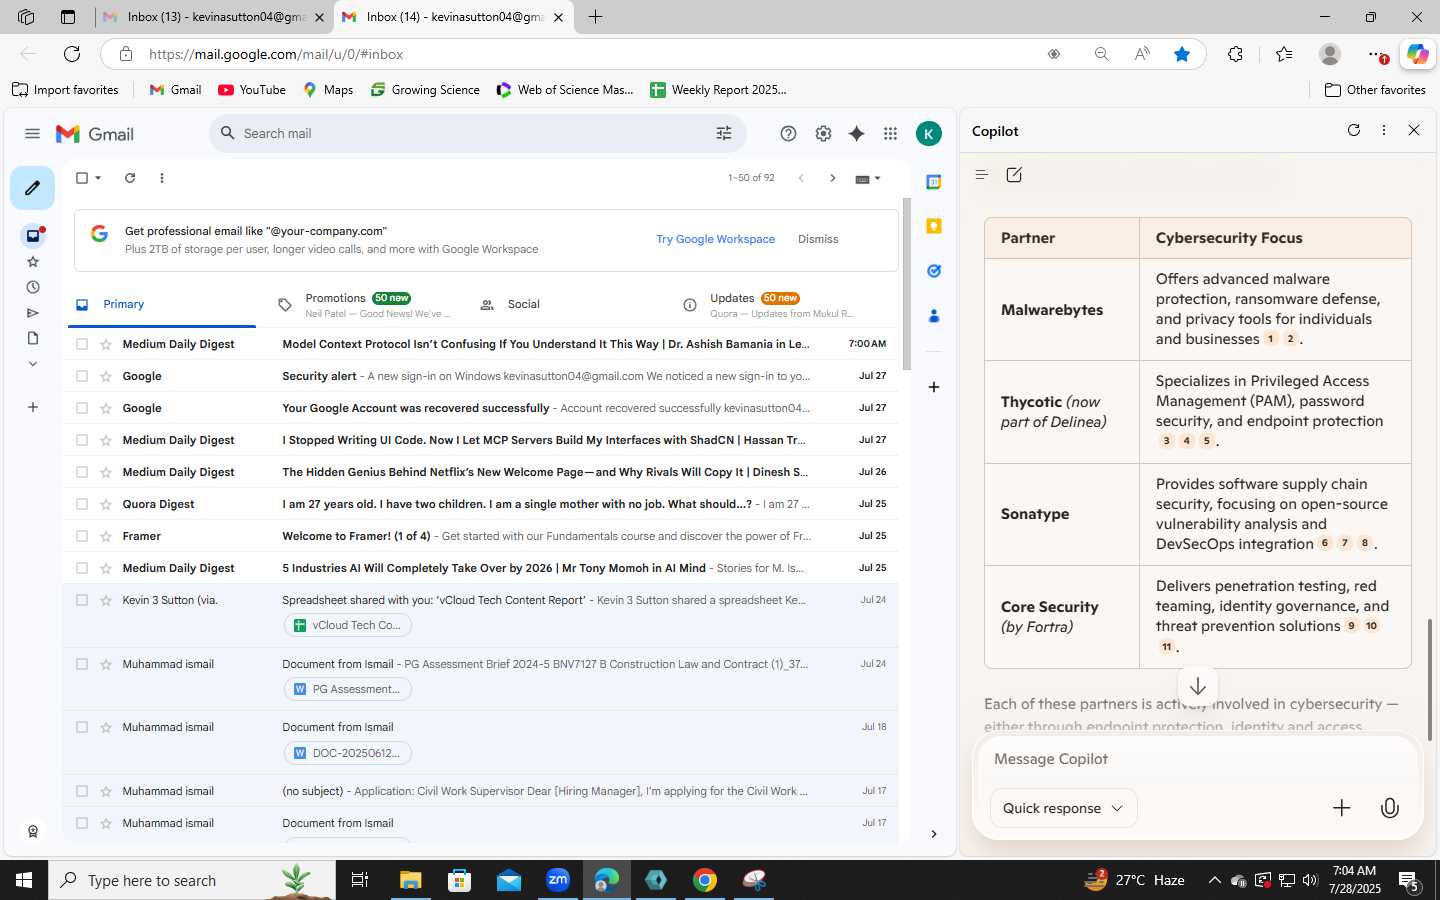Check the Security alert email checkbox

(82, 376)
